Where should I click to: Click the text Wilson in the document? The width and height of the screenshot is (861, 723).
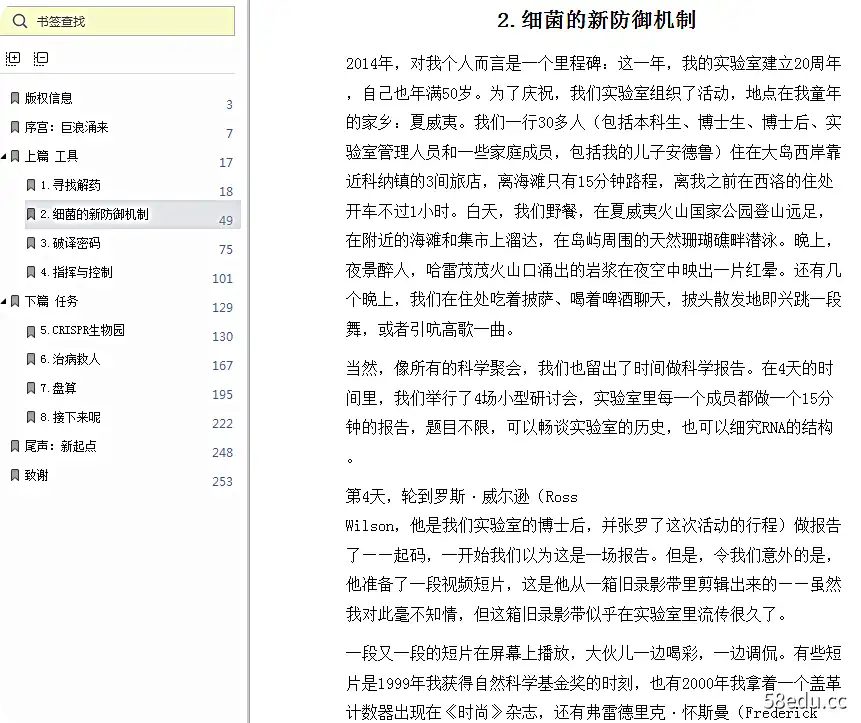(x=370, y=526)
